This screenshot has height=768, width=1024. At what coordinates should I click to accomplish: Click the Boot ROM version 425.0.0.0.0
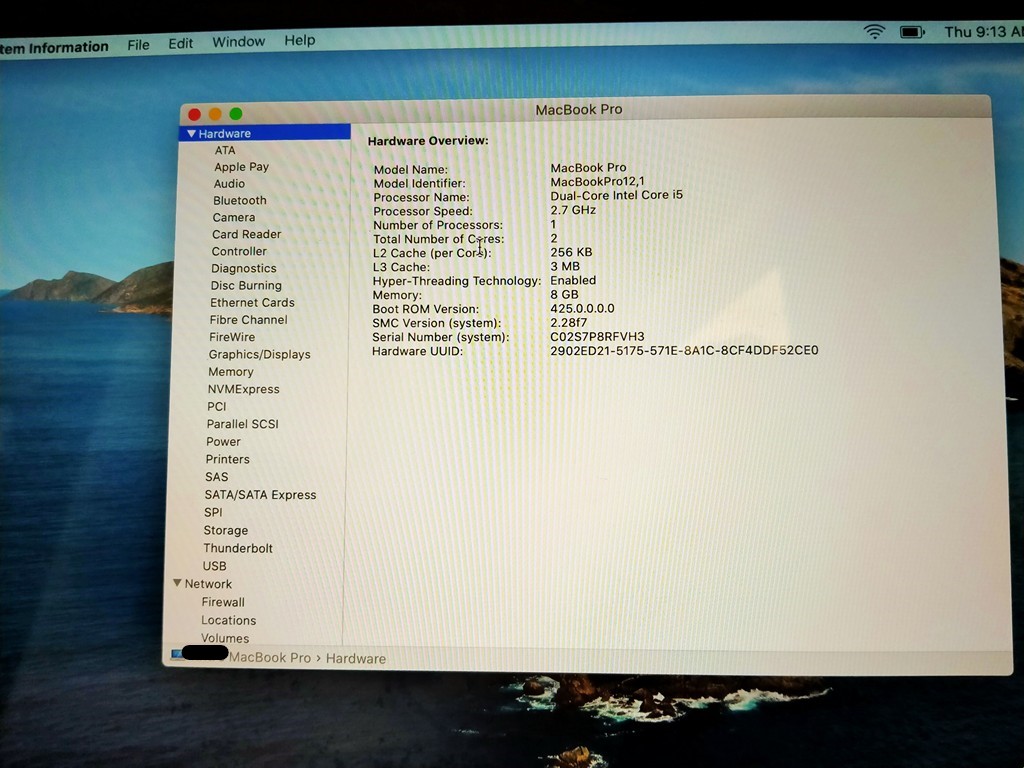tap(583, 308)
